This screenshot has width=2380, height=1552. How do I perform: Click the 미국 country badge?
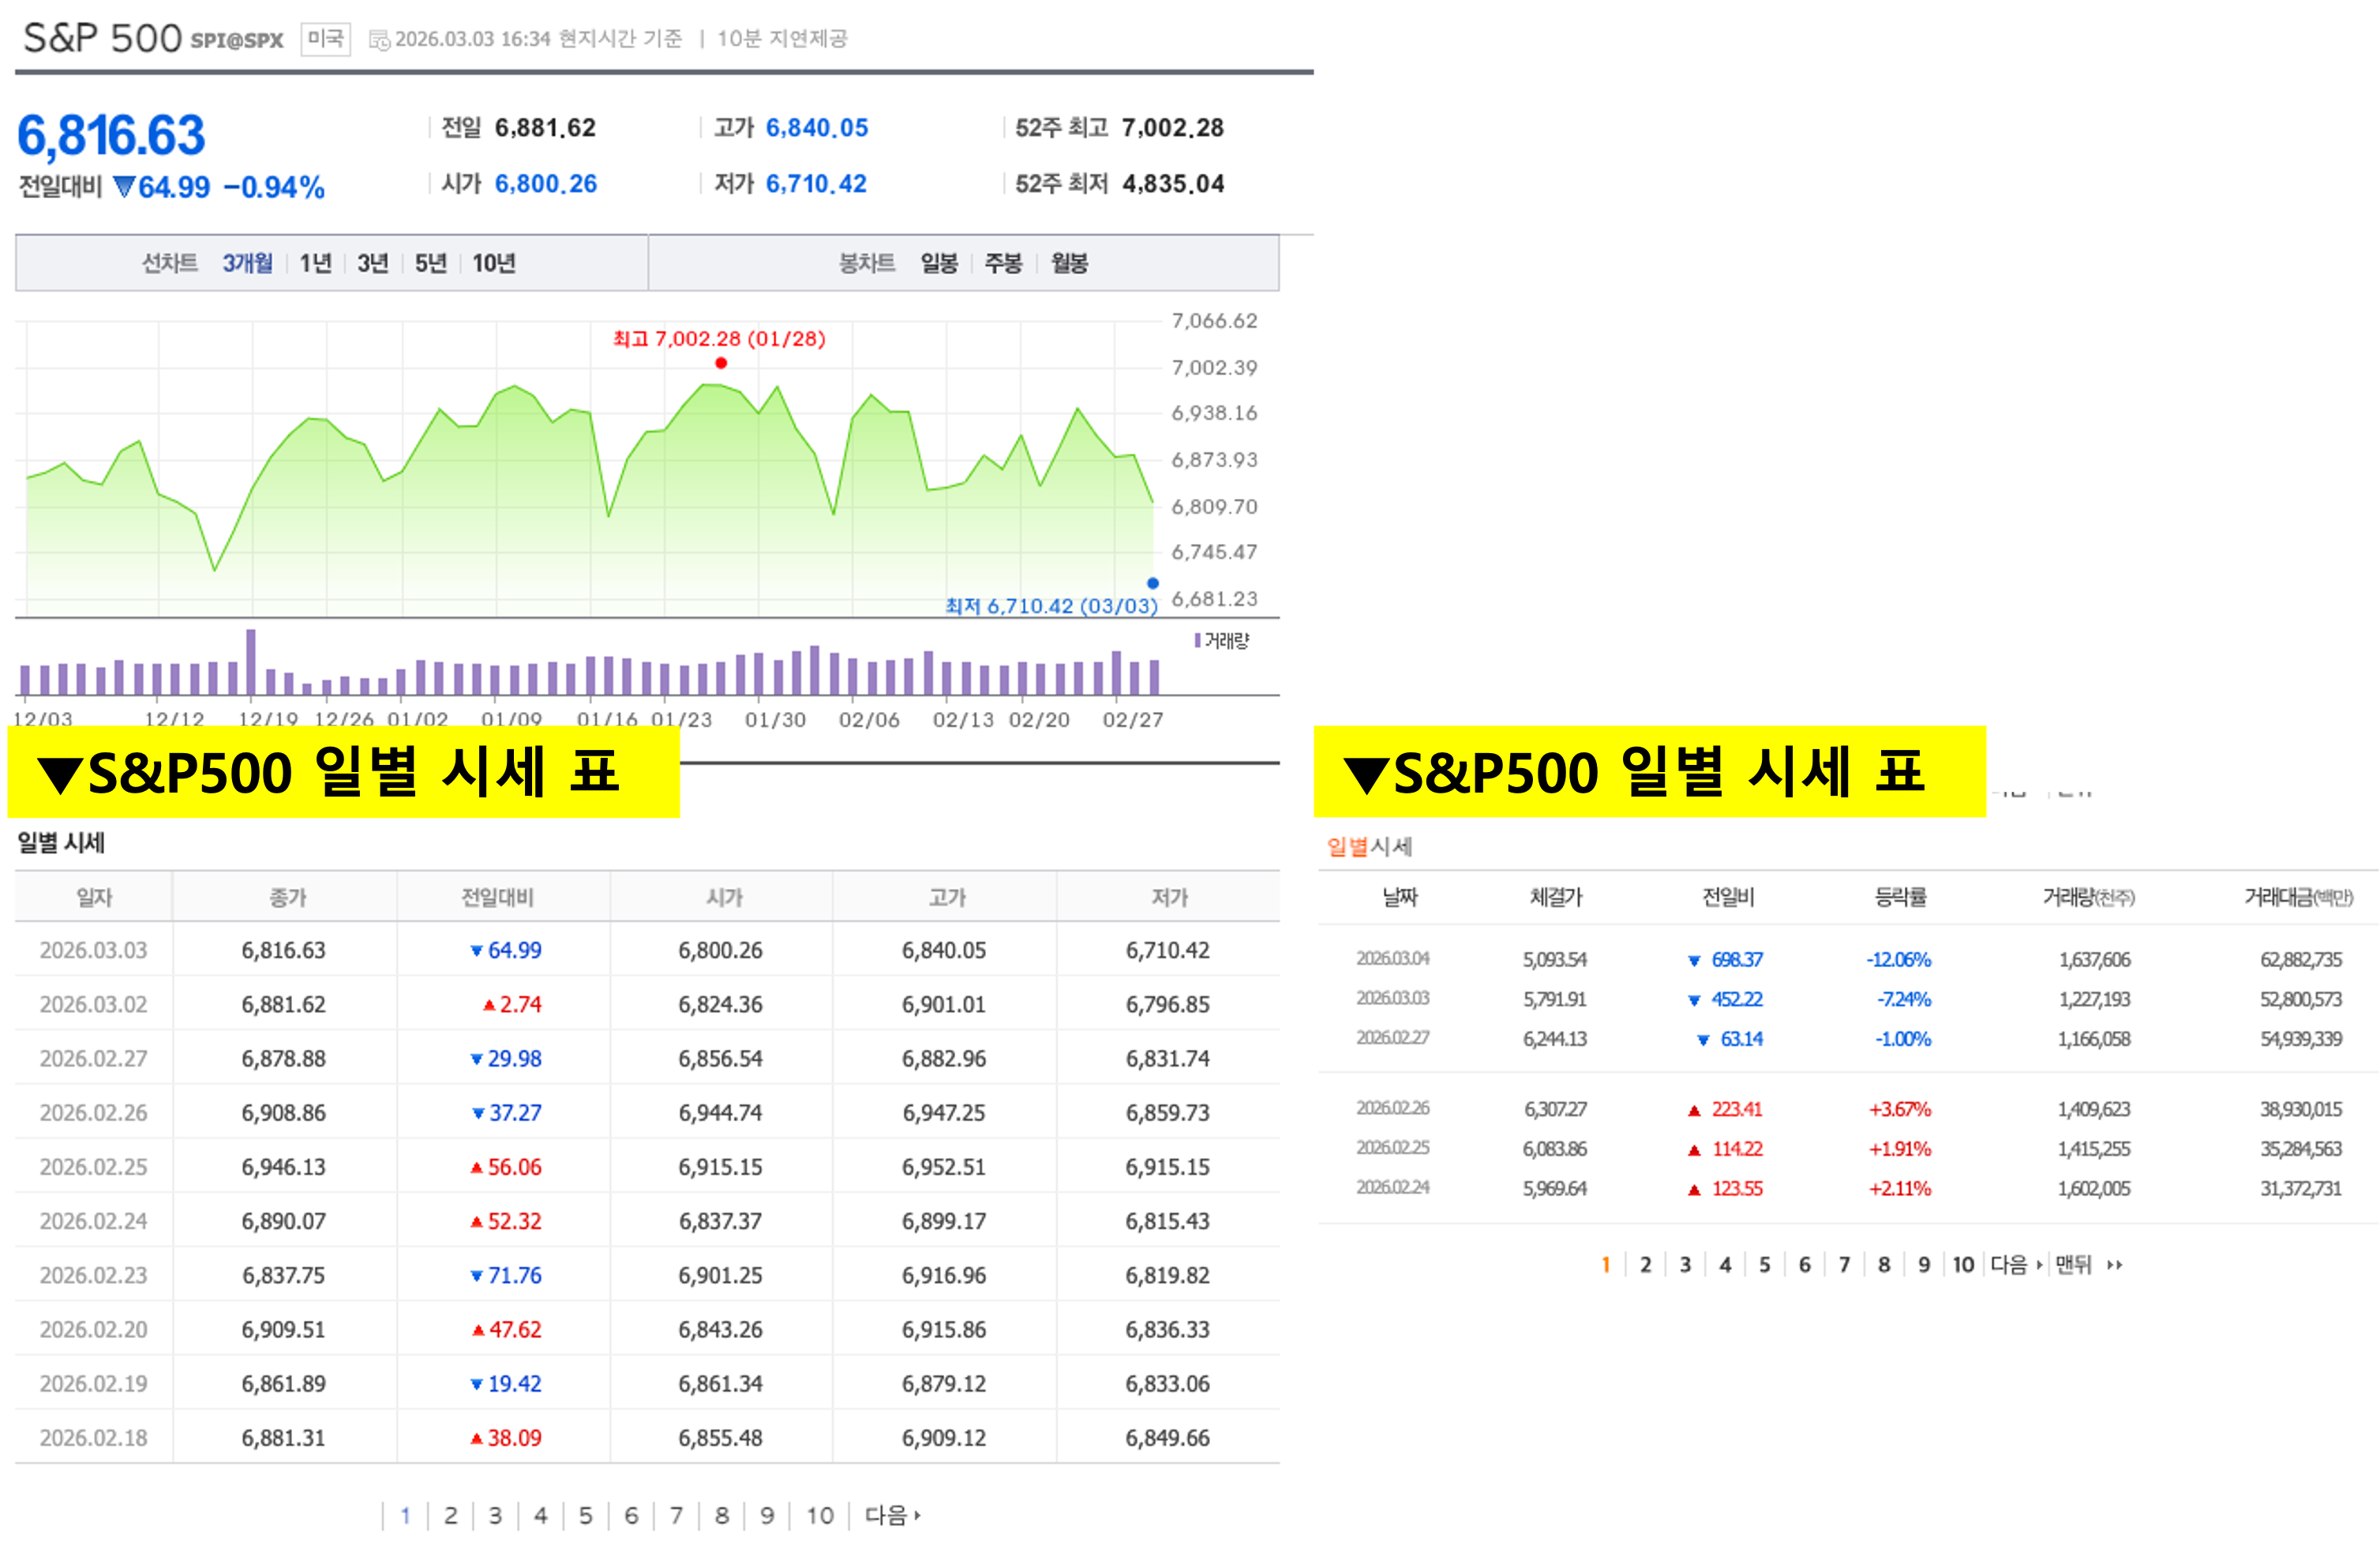pos(325,39)
